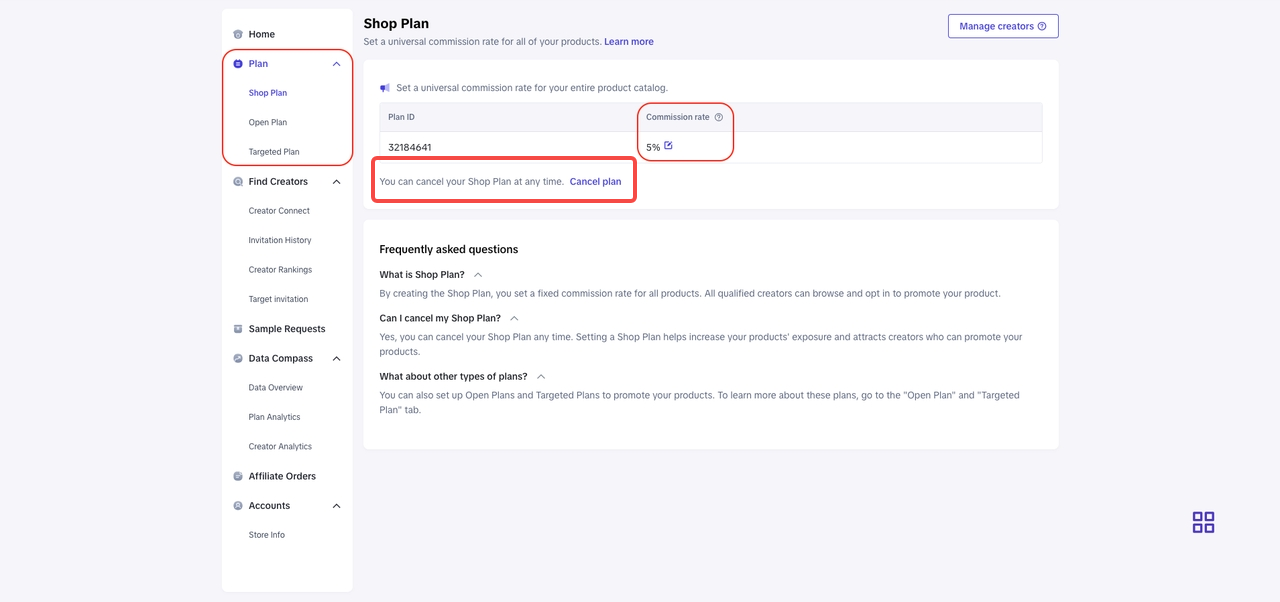Click the Home sidebar icon

238,34
